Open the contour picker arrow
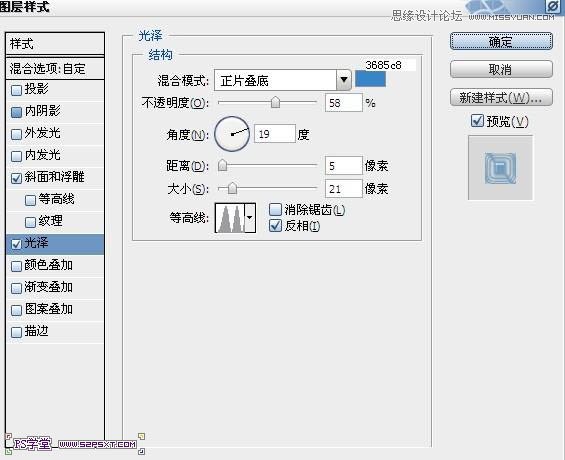 pos(250,218)
